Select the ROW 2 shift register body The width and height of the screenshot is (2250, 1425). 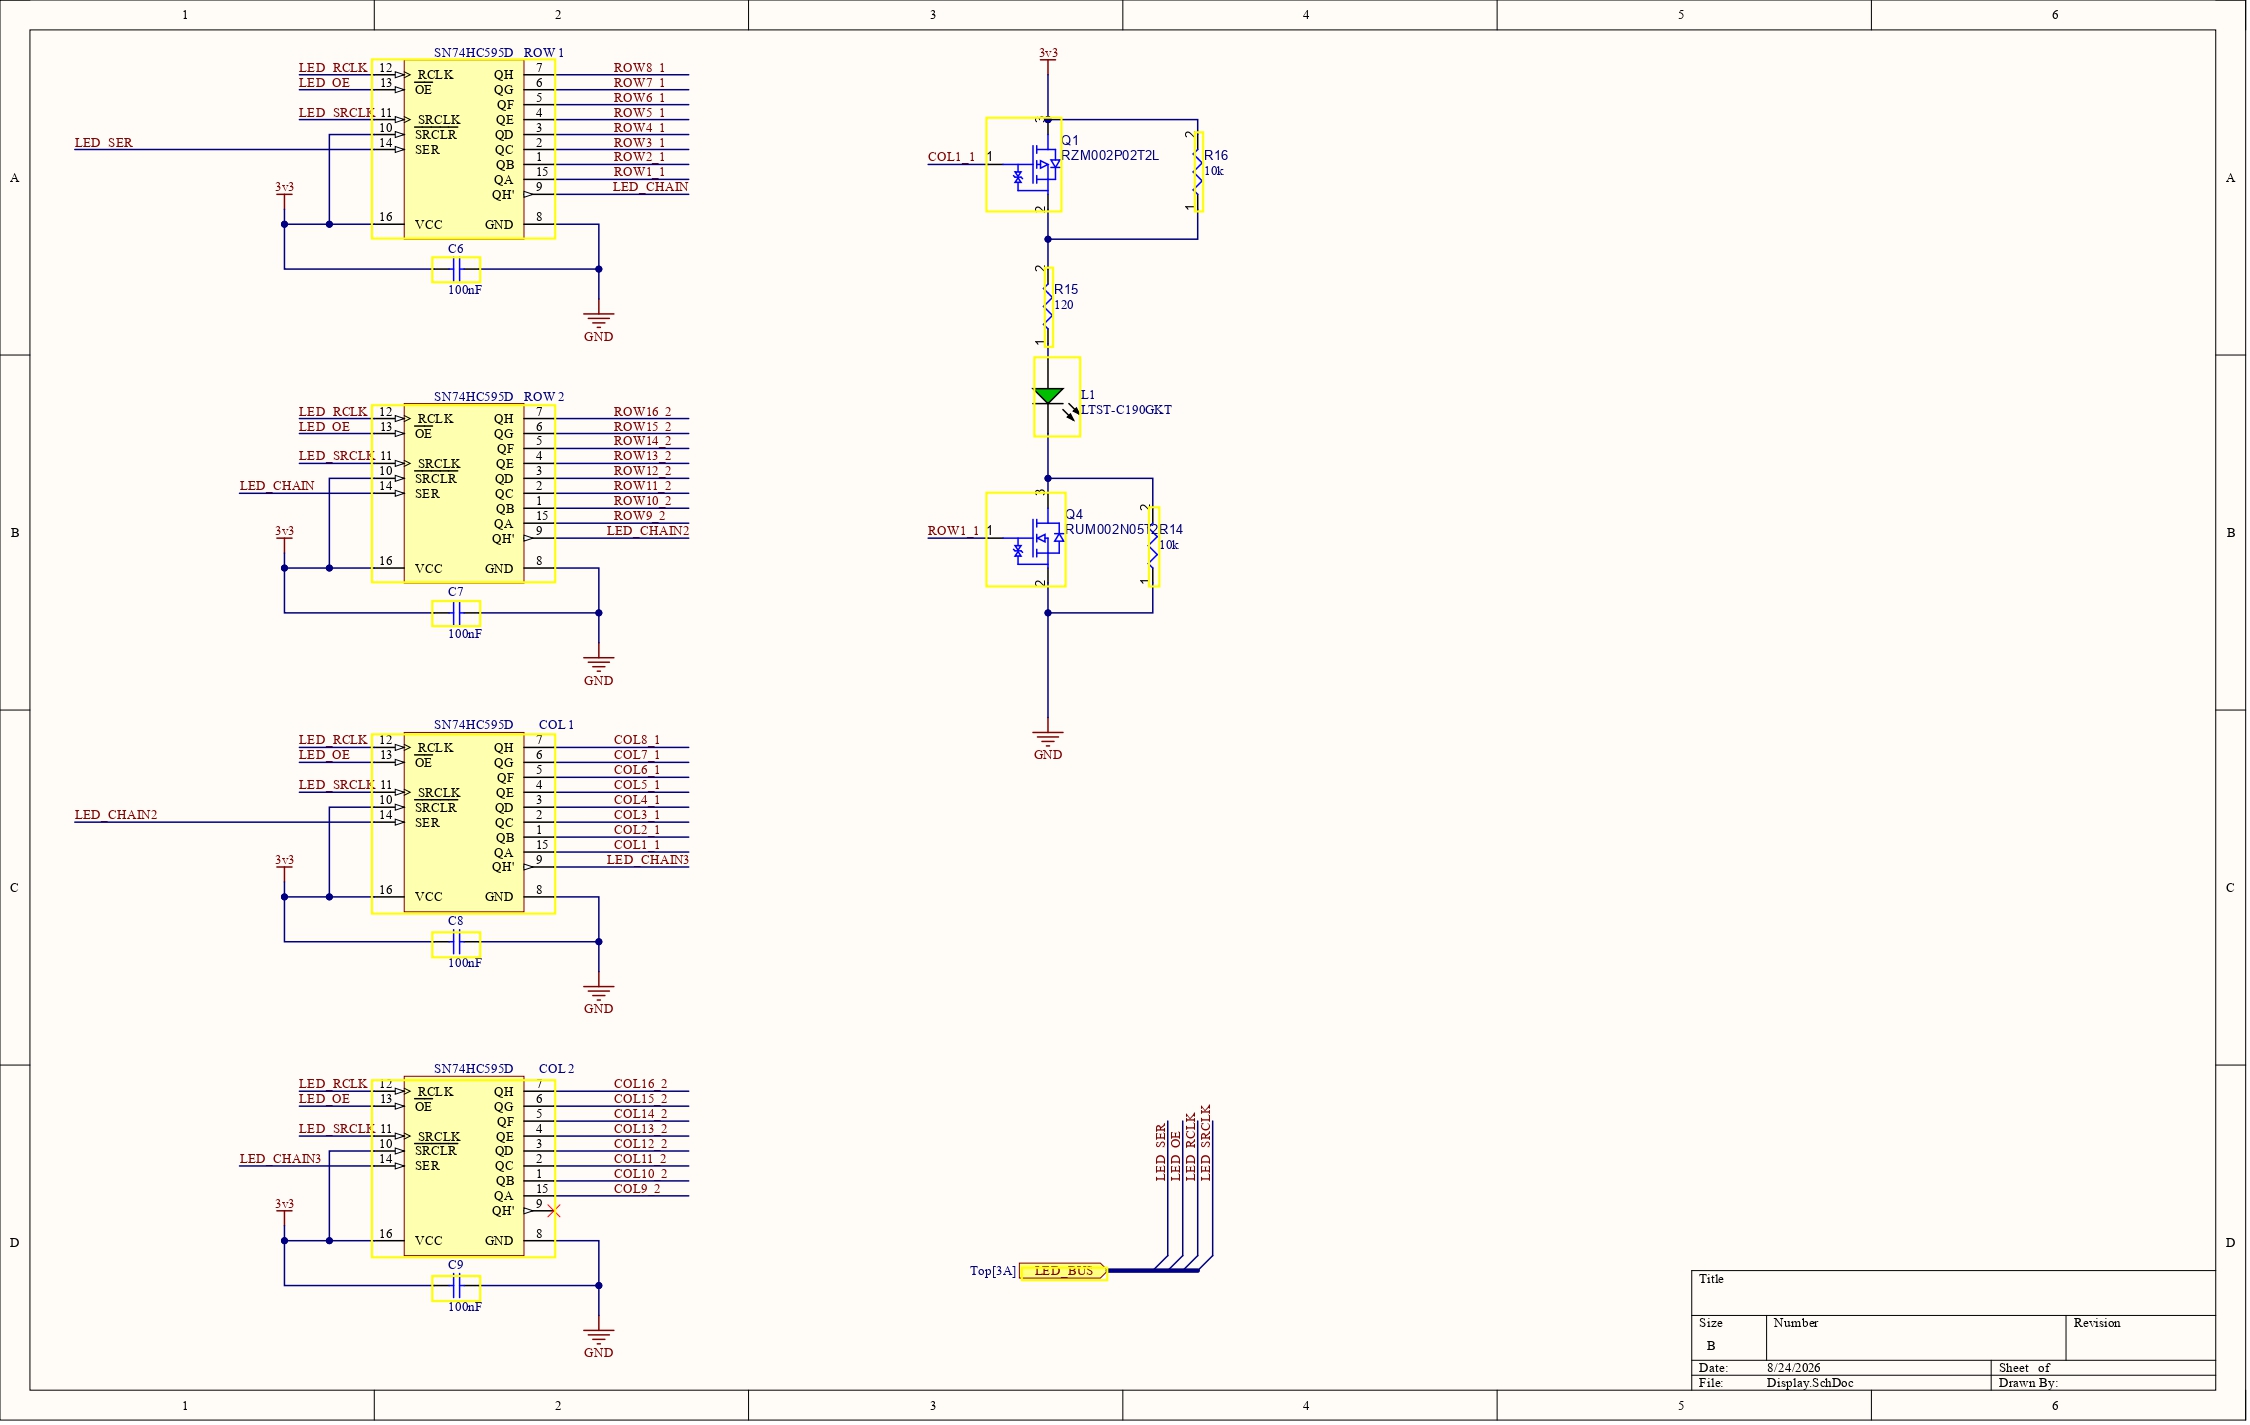(463, 493)
